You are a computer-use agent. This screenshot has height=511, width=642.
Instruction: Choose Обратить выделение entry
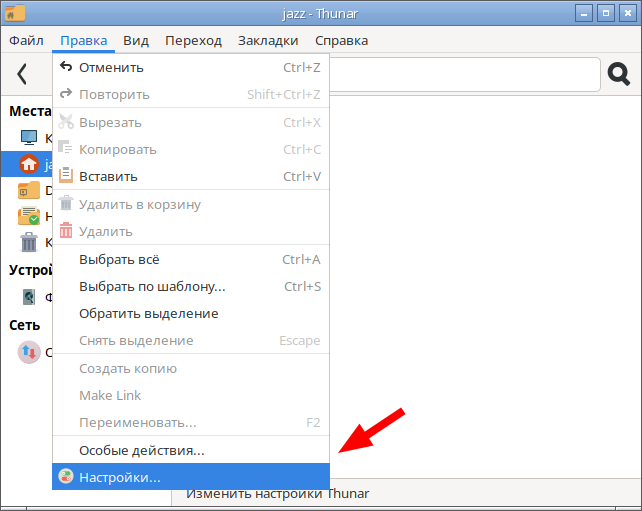pos(191,314)
